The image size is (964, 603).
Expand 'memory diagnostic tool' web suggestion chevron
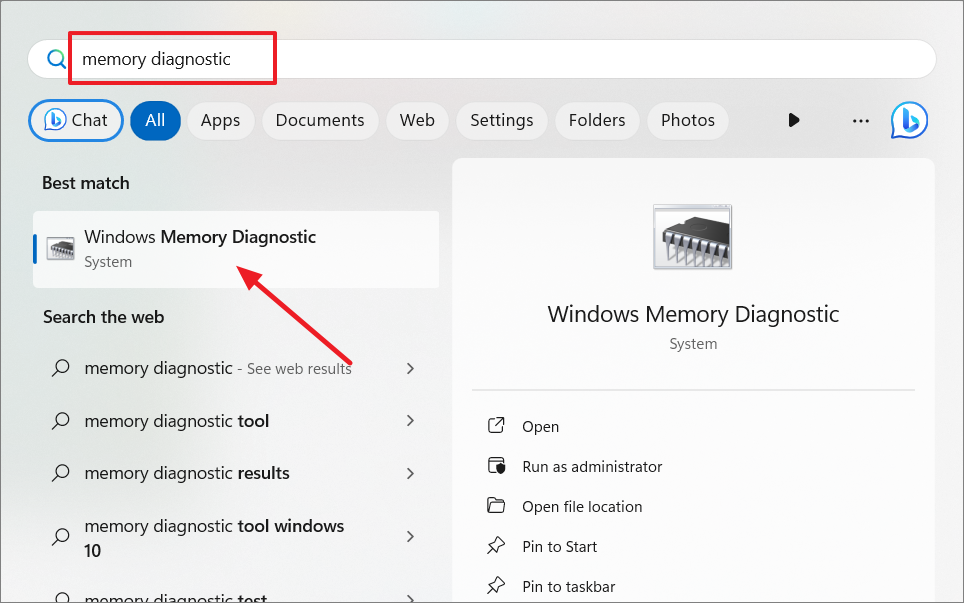tap(410, 420)
